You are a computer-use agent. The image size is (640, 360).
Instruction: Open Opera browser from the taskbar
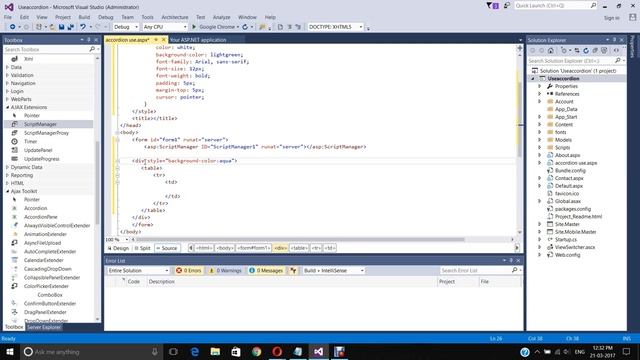277,351
